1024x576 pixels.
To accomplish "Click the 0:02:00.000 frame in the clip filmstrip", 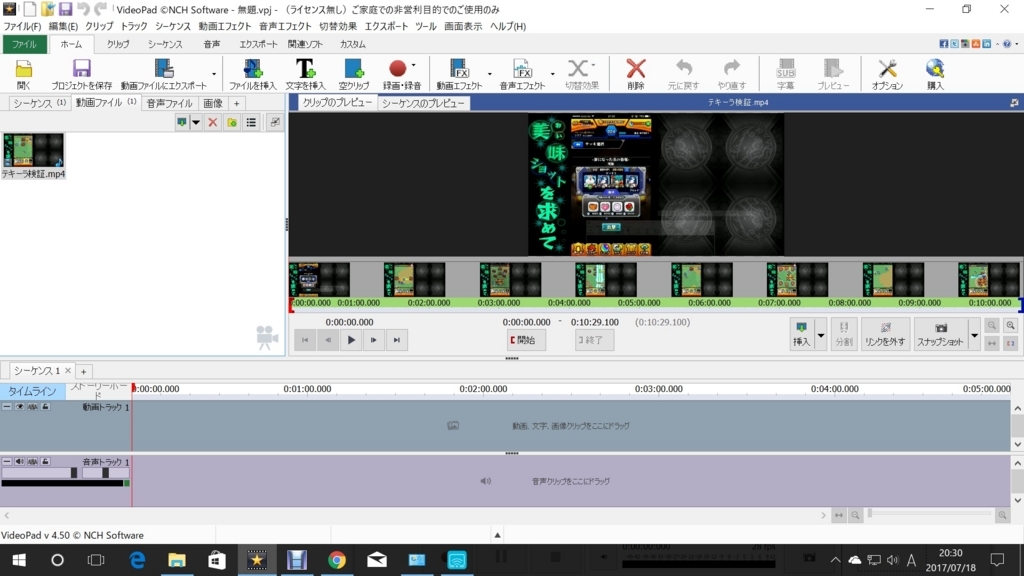I will 414,280.
